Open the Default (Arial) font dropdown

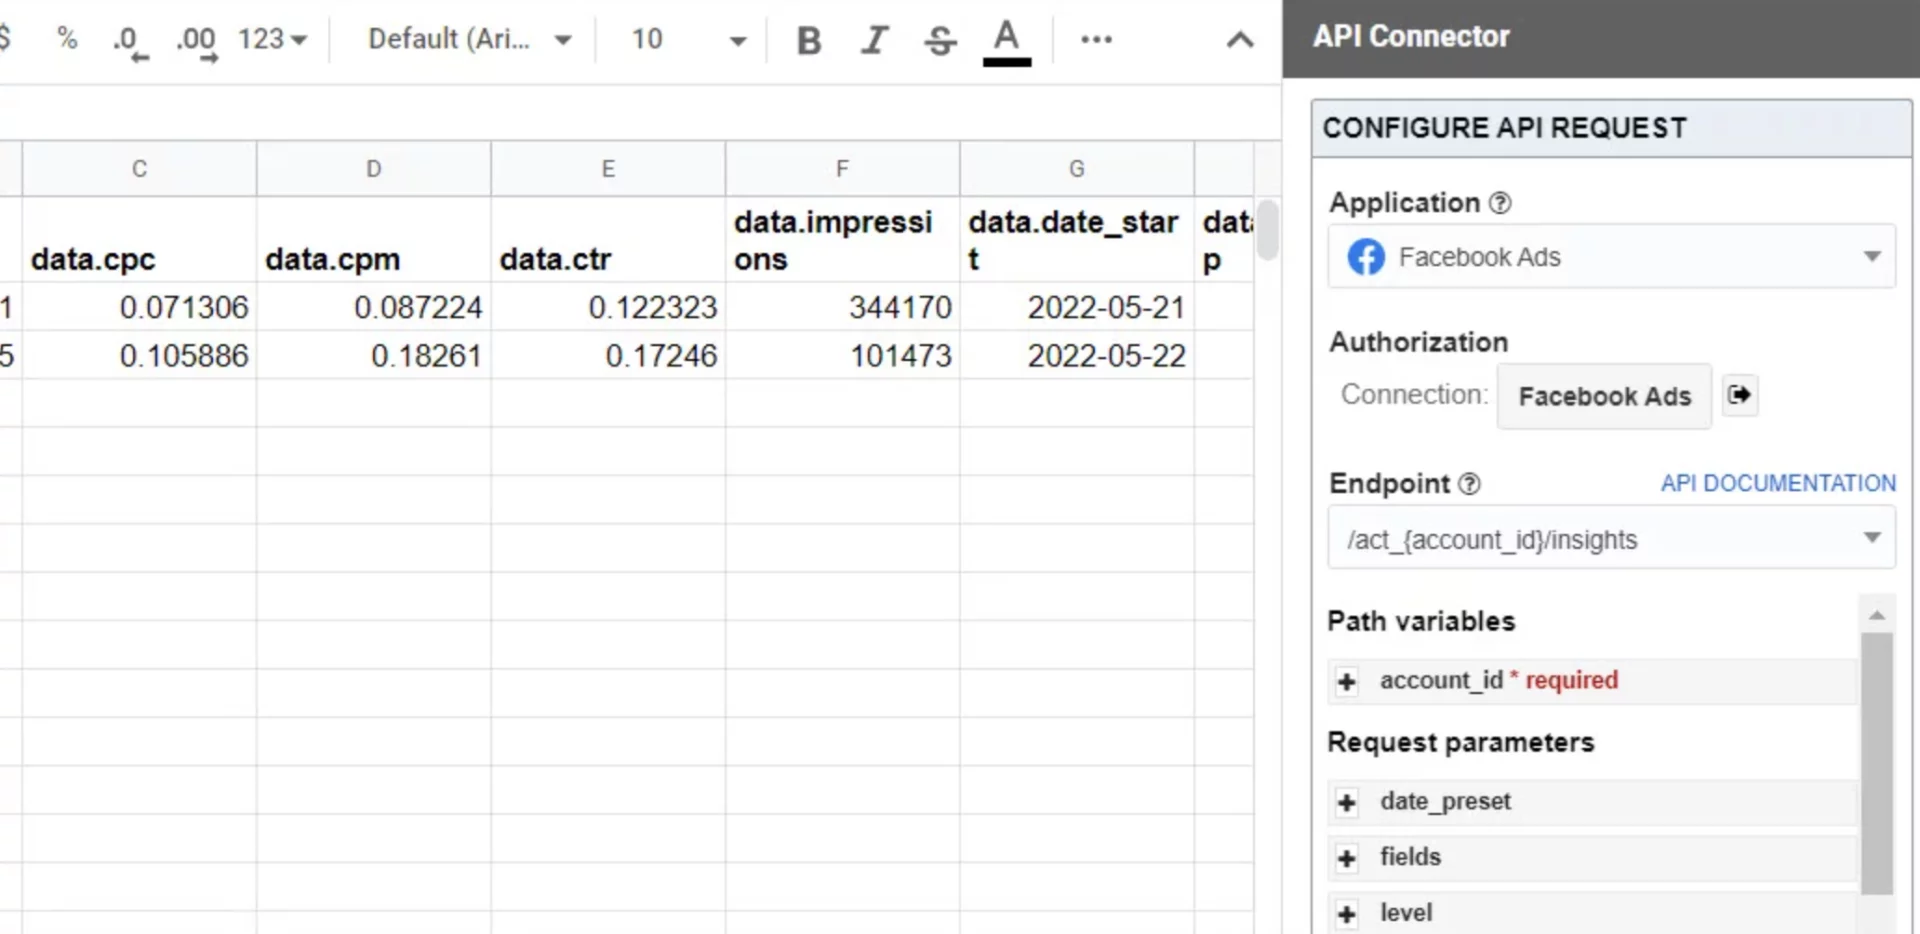point(469,39)
